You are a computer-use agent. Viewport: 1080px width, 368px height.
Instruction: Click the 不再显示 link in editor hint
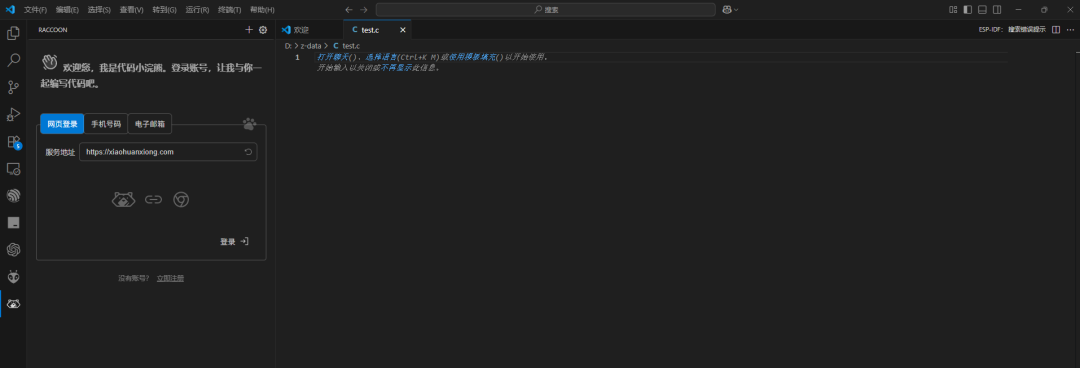(397, 68)
